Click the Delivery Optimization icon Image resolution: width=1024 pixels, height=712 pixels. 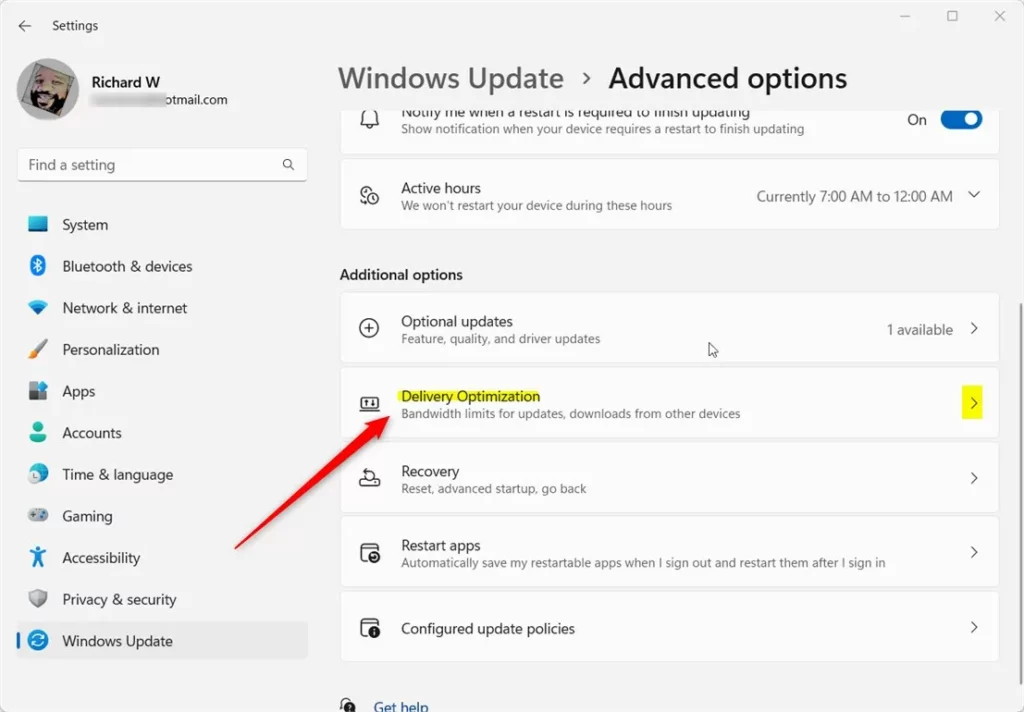(370, 404)
